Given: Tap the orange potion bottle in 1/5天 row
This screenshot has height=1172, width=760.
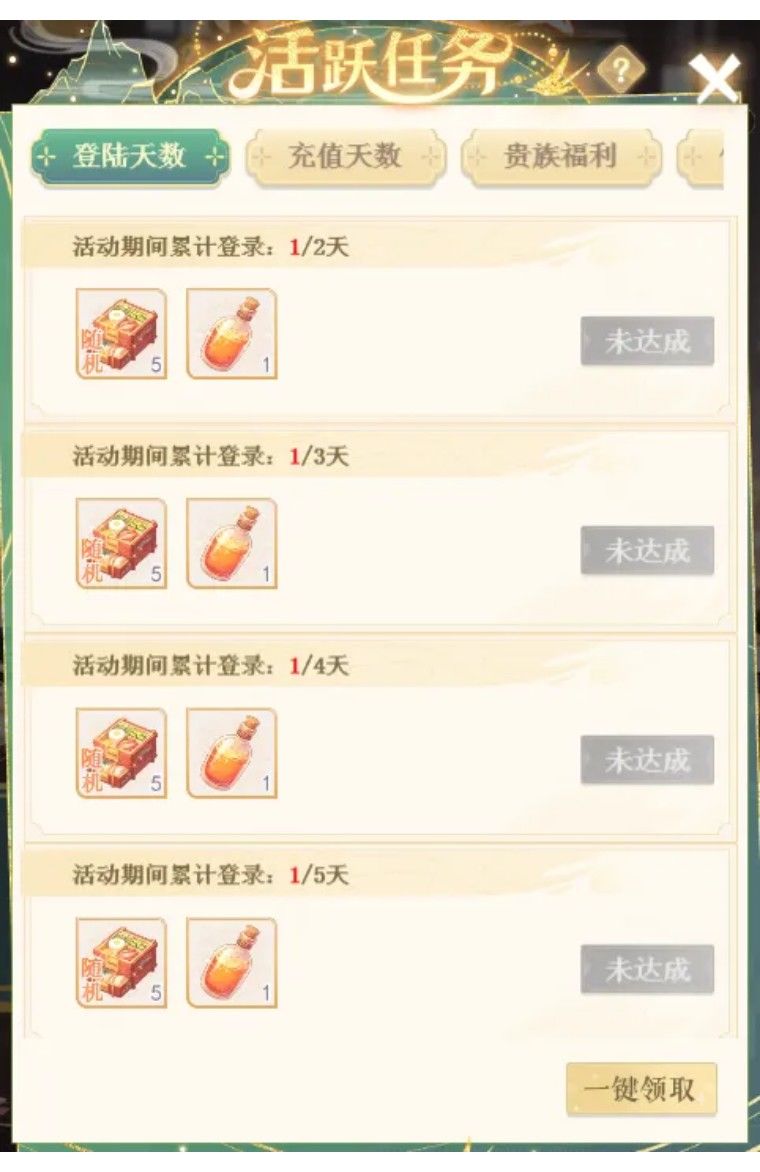Looking at the screenshot, I should 232,963.
